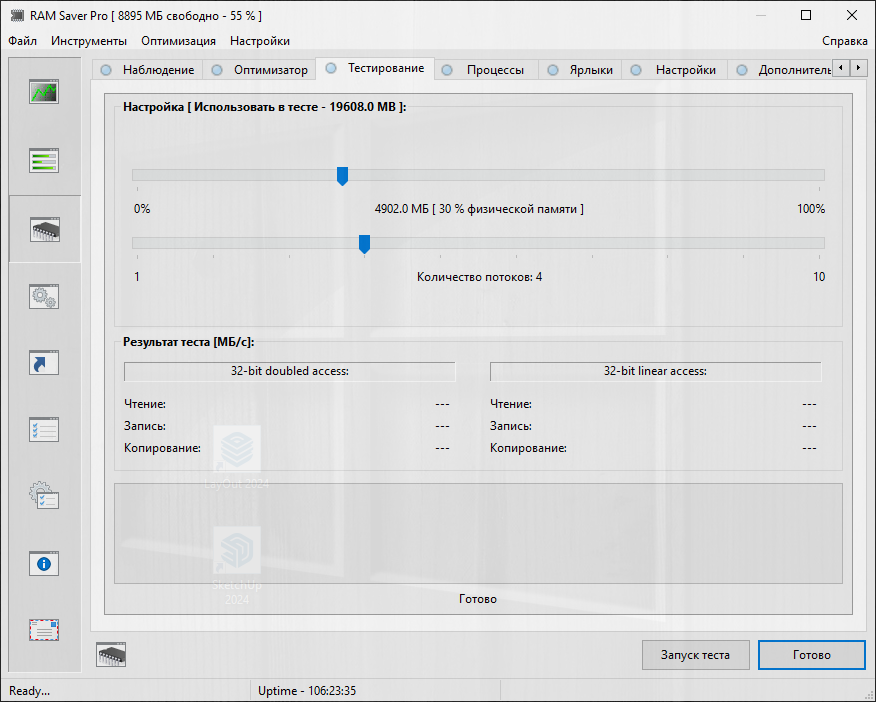Select the optimizer green bars sidebar icon
Viewport: 876px width, 702px height.
[44, 160]
